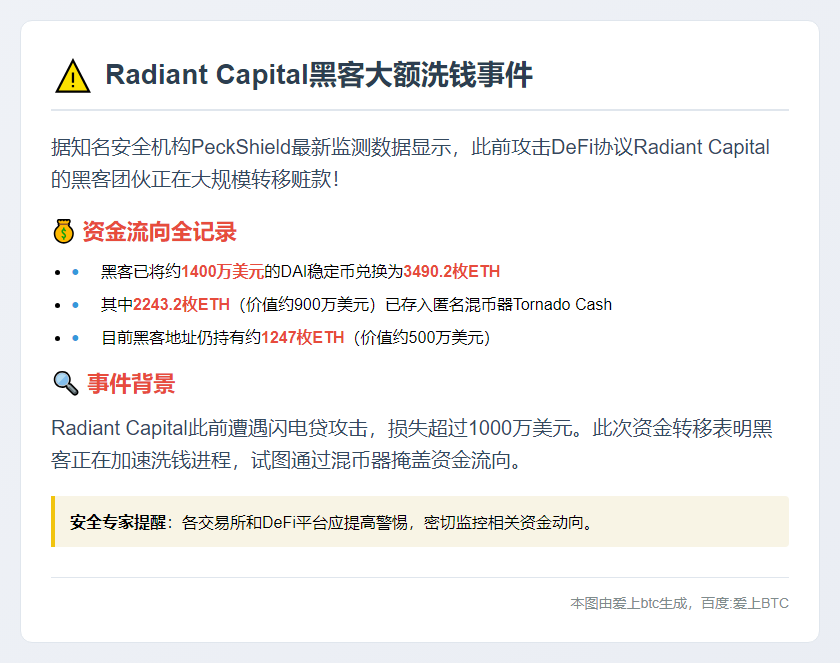Click the blue bullet before 1400万美元 line
840x663 pixels.
(75, 272)
